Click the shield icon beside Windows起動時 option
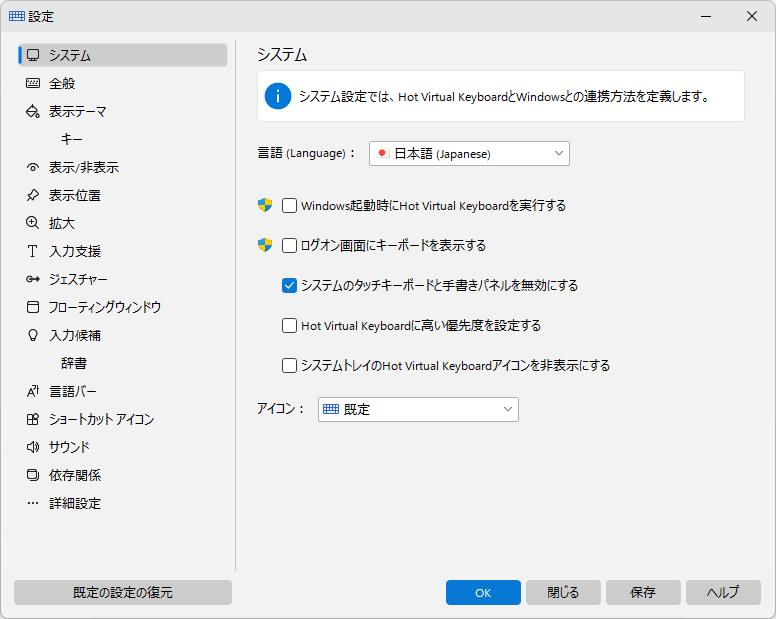 point(265,205)
